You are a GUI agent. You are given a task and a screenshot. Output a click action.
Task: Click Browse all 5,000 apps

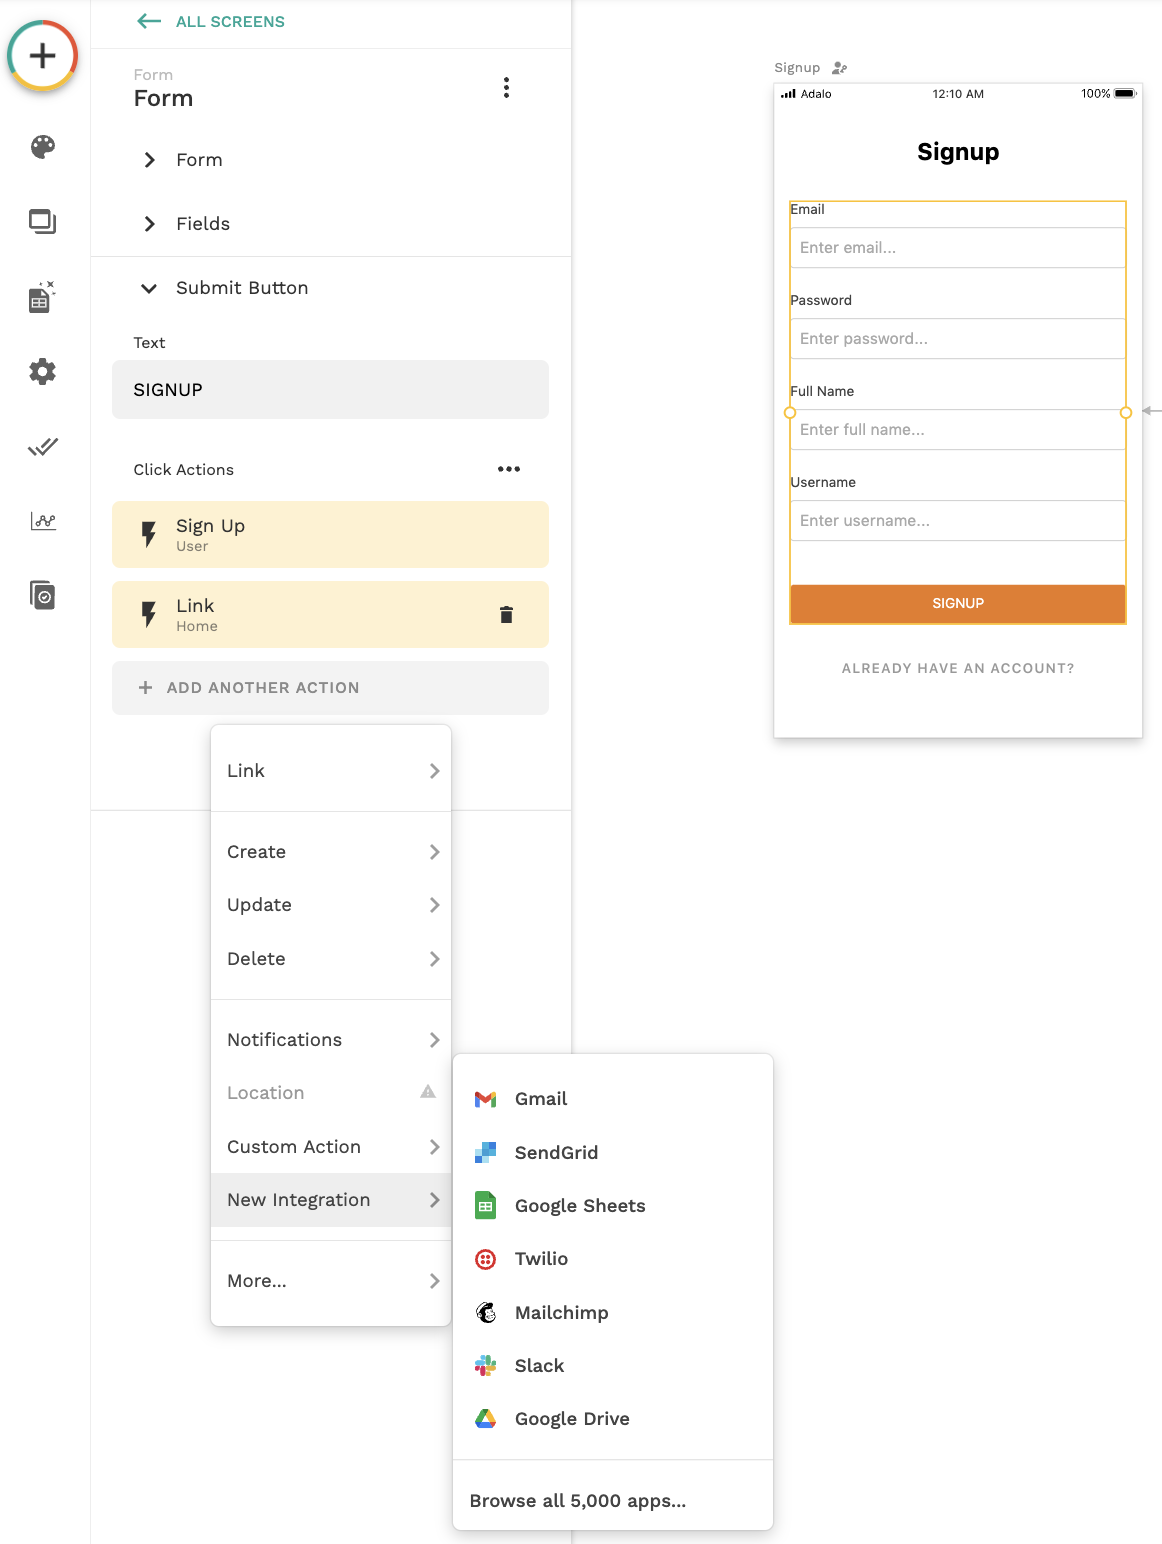pyautogui.click(x=578, y=1501)
